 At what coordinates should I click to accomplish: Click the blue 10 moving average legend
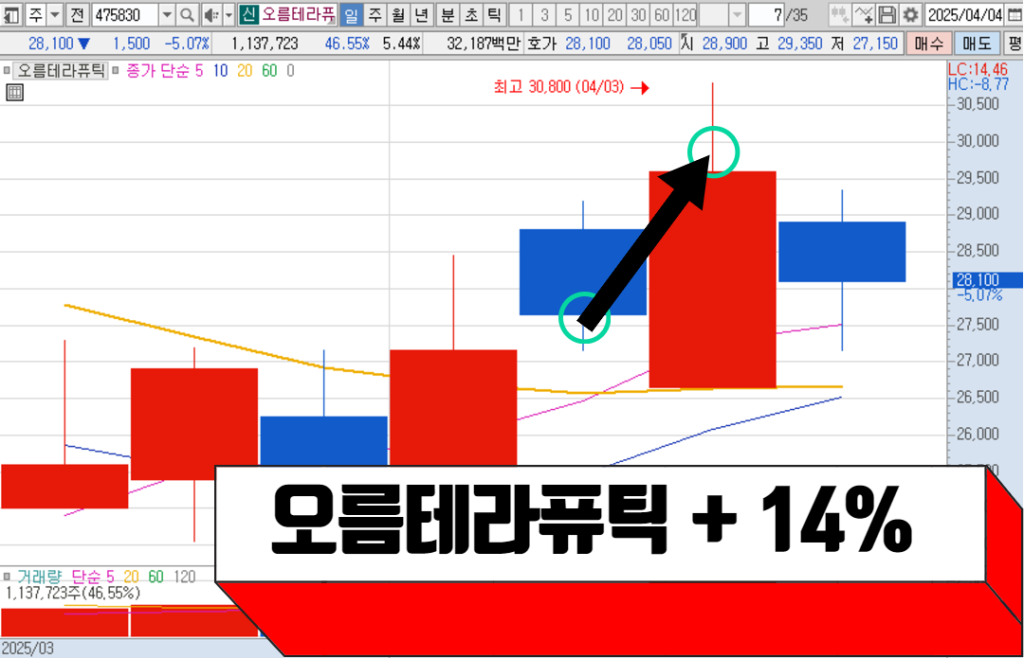tap(221, 70)
